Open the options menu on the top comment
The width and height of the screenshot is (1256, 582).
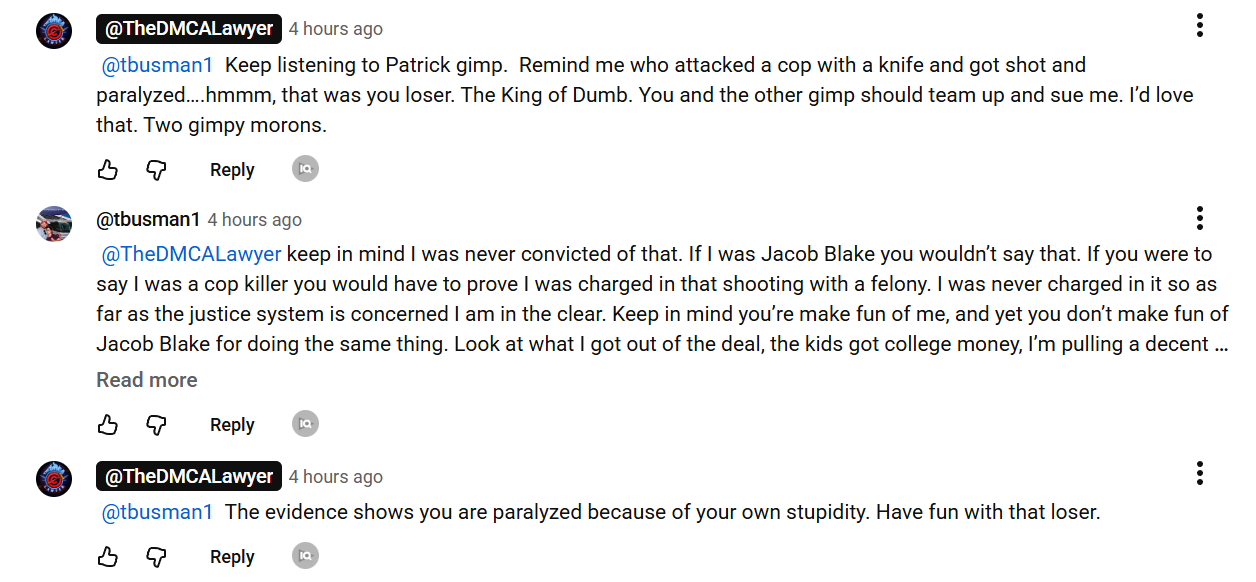point(1199,25)
